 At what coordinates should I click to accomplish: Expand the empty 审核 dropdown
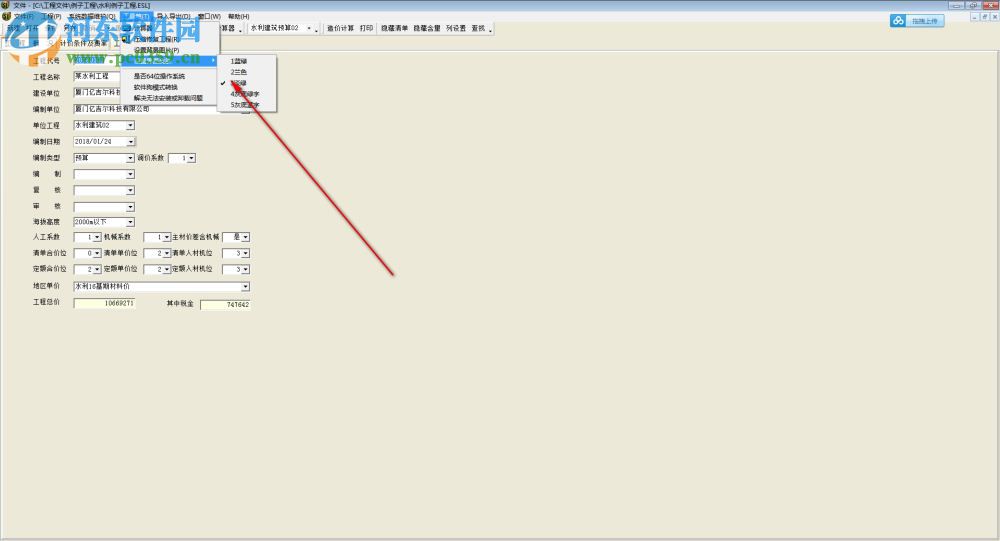coord(130,207)
